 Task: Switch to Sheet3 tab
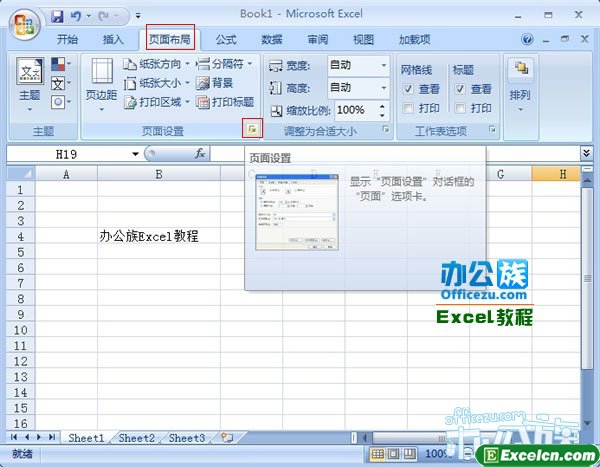[x=187, y=438]
